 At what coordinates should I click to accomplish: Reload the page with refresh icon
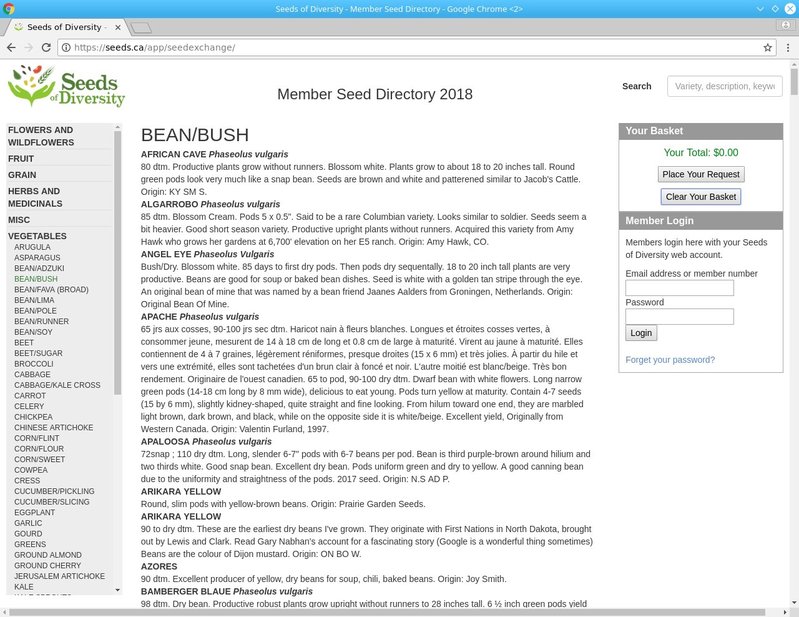coord(46,47)
